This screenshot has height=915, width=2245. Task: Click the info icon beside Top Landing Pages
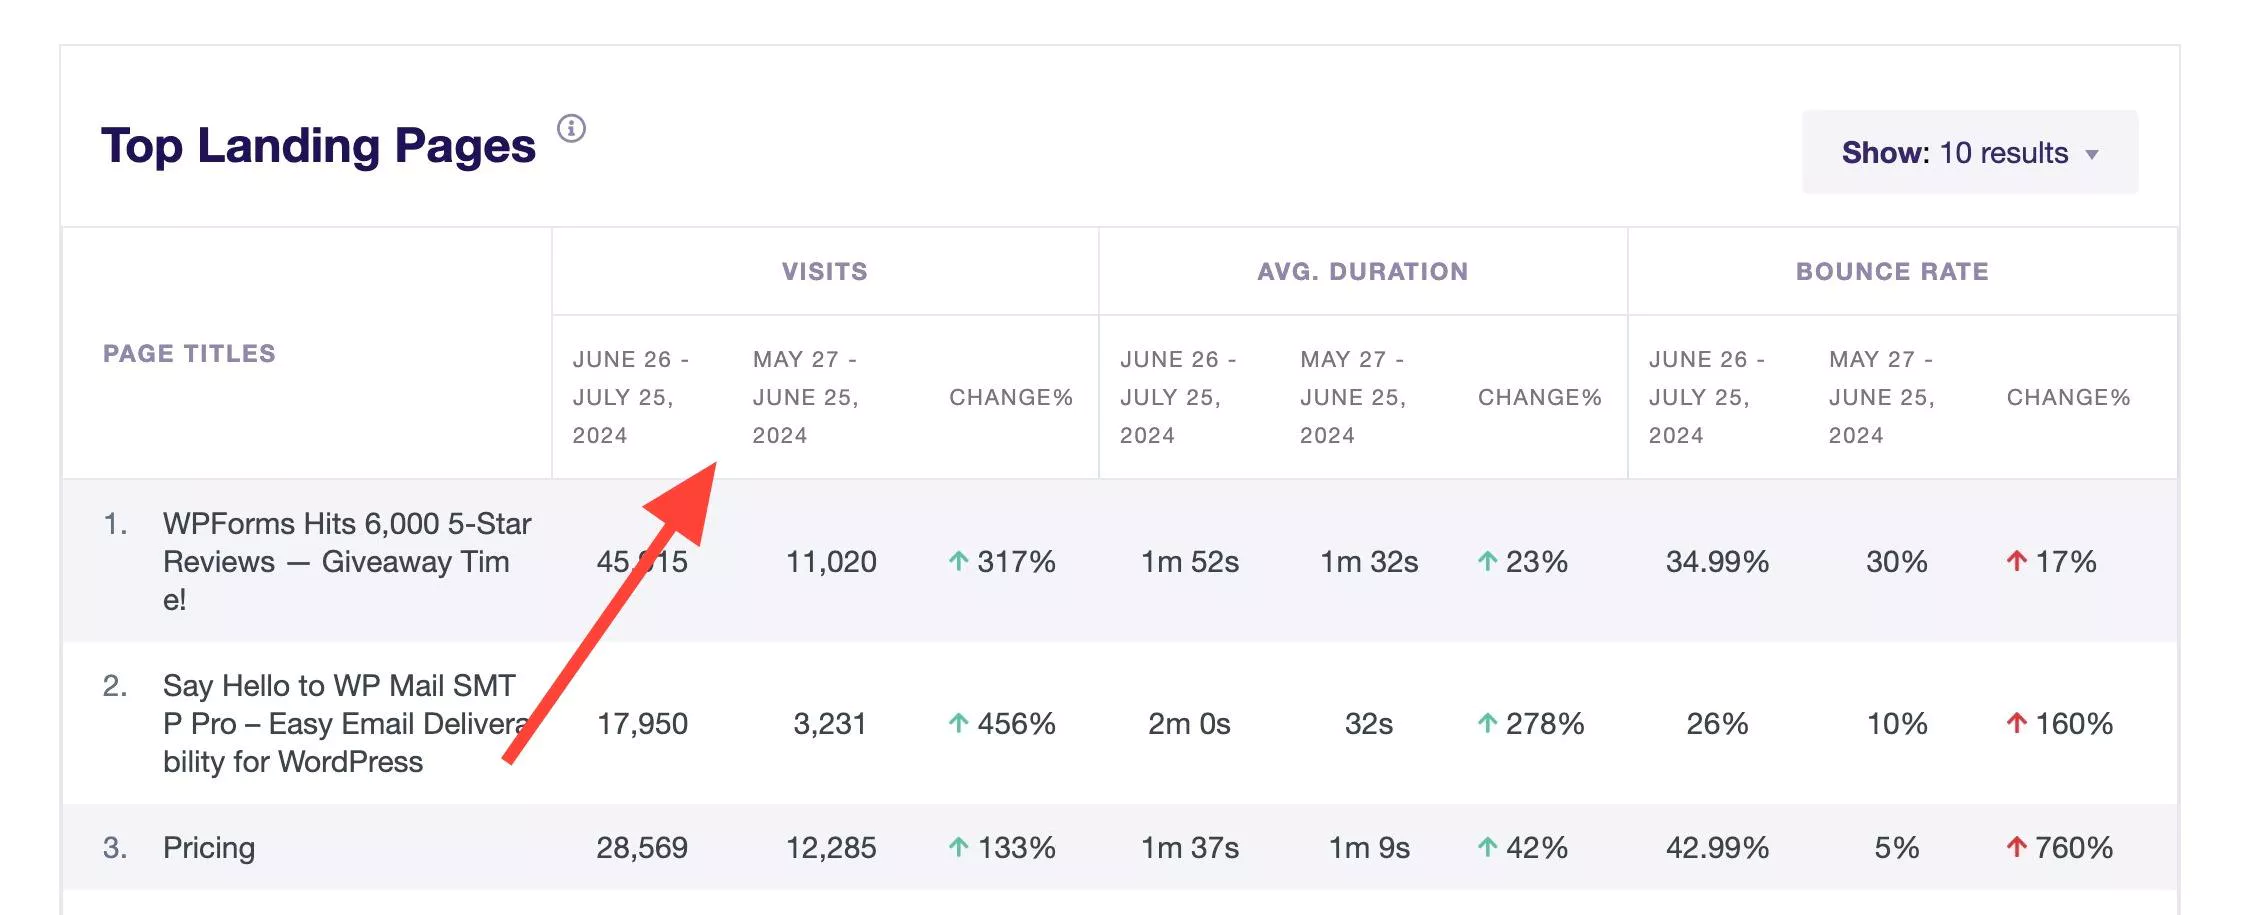click(571, 128)
